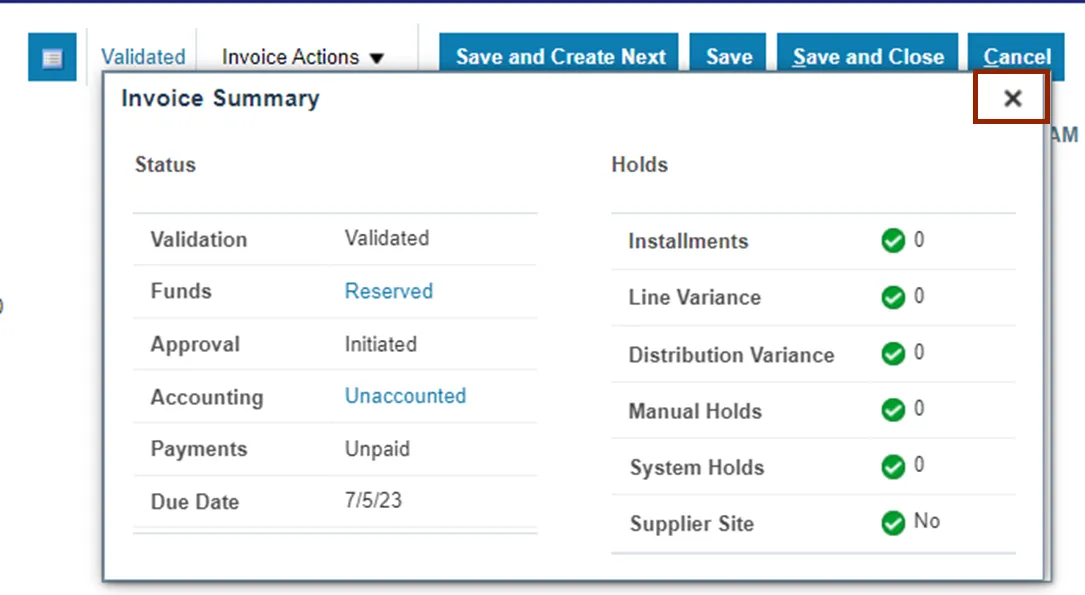
Task: Click the Due Date value 7/5/23
Action: (x=373, y=500)
